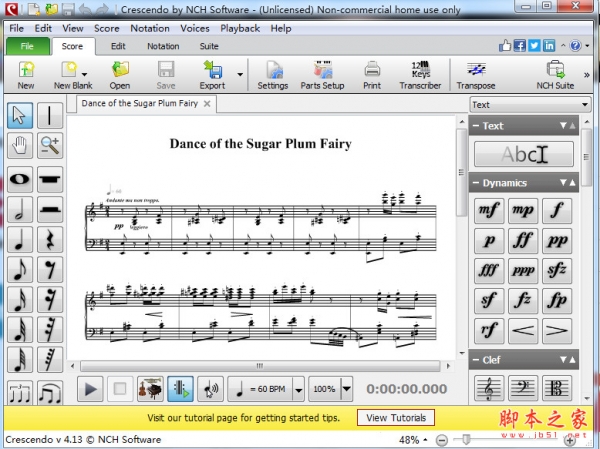The height and width of the screenshot is (449, 600).
Task: Insert pianissimo pp dynamic
Action: [557, 241]
